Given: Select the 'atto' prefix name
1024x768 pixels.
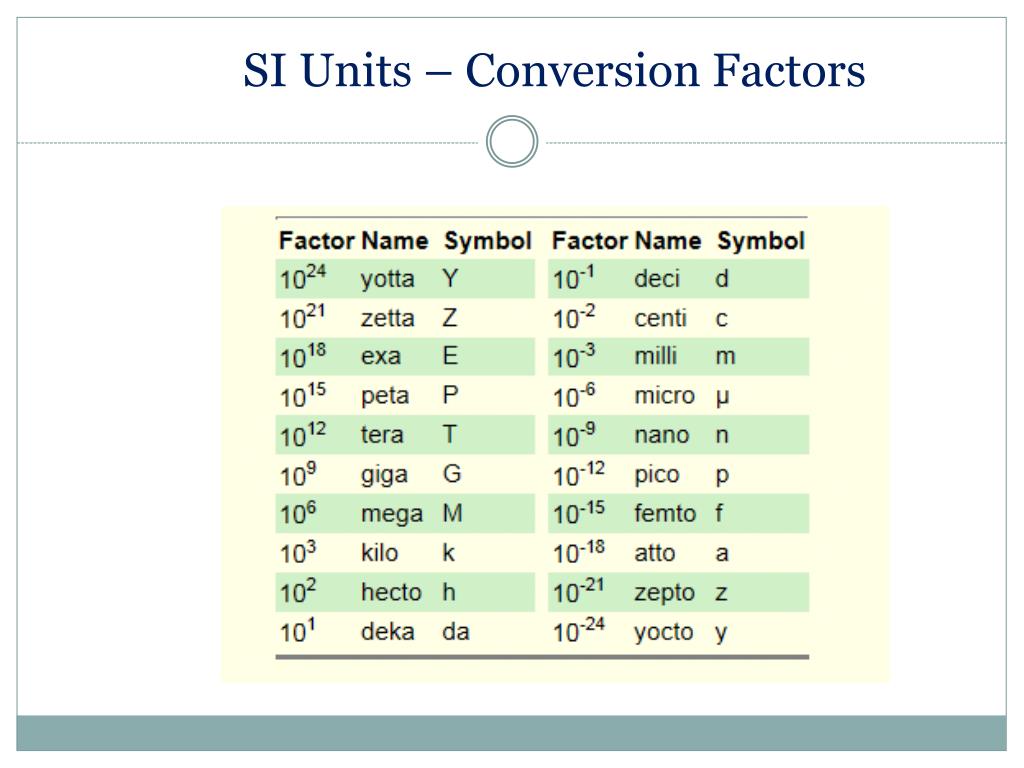Looking at the screenshot, I should (654, 553).
